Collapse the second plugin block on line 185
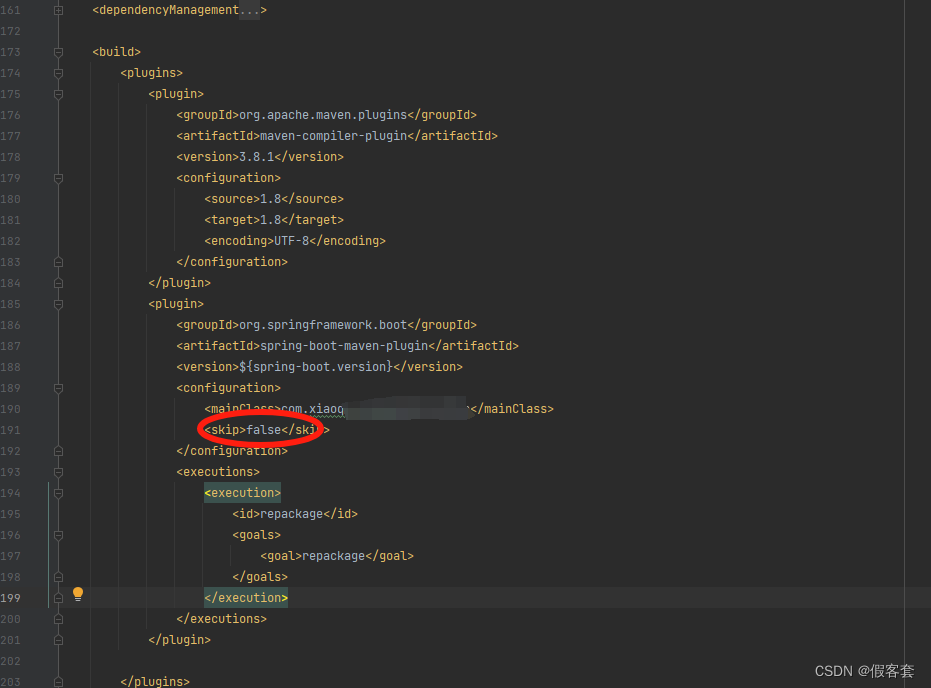This screenshot has width=931, height=688. pyautogui.click(x=57, y=303)
